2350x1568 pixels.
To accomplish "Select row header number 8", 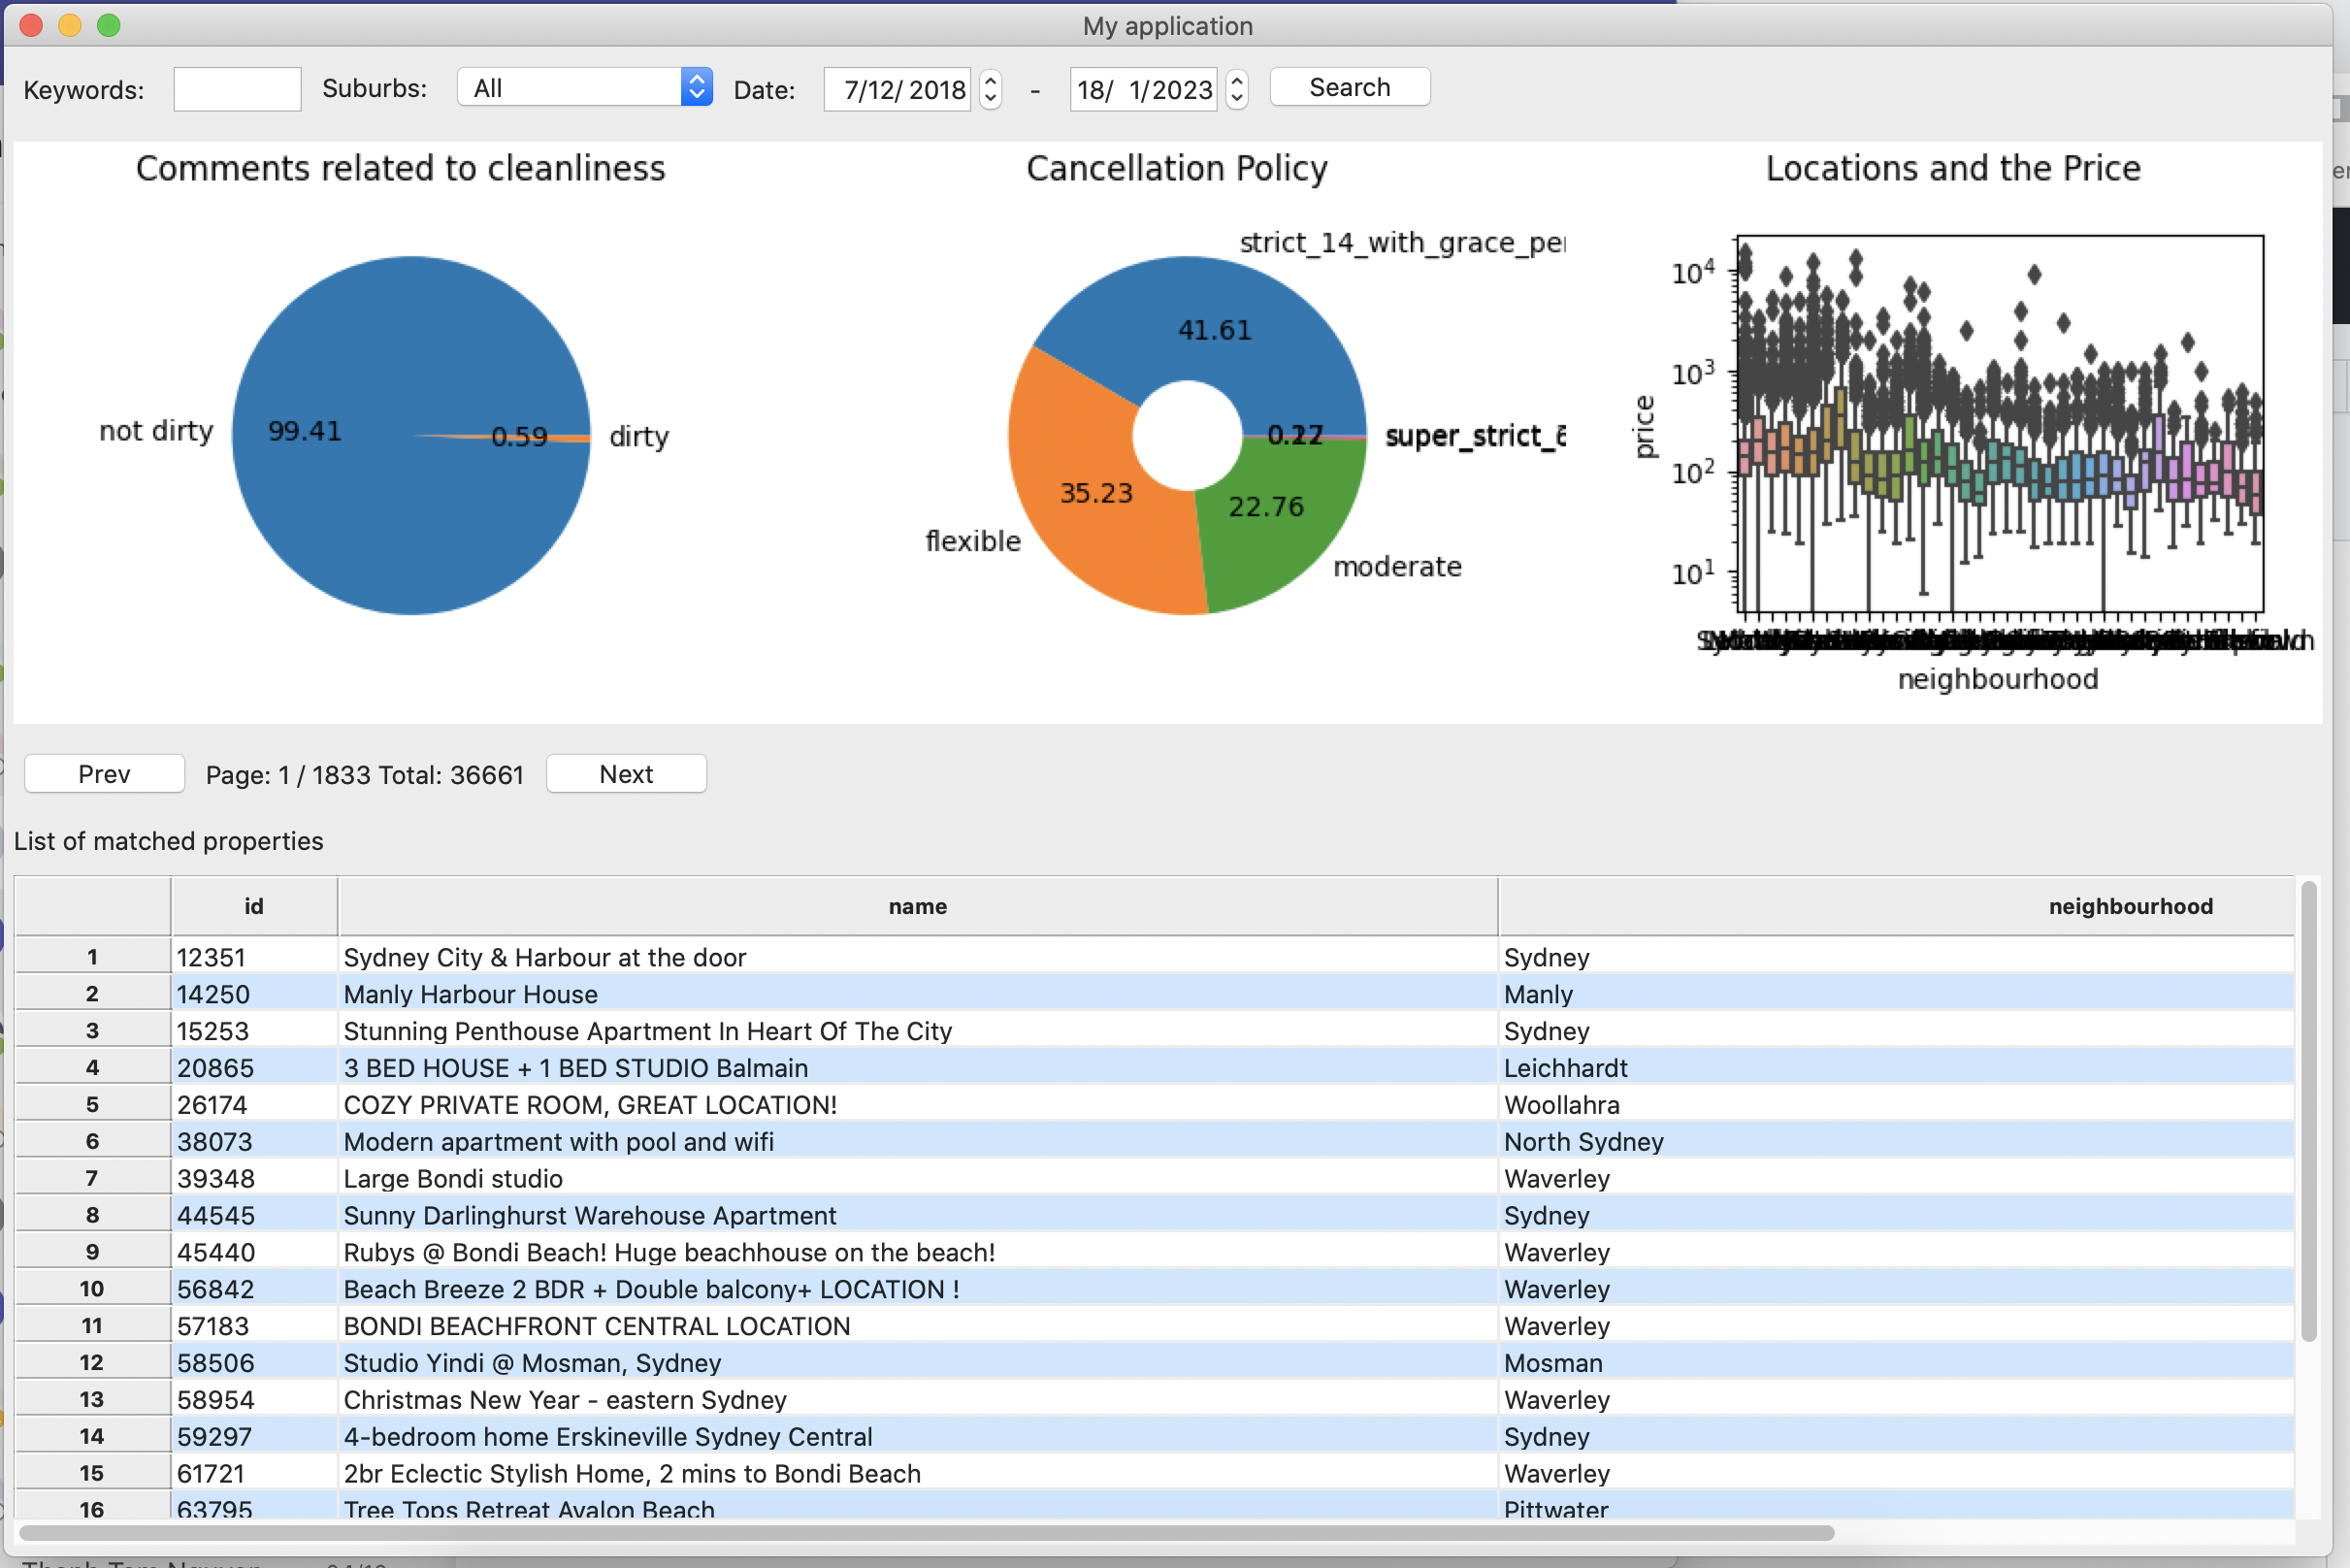I will coord(92,1215).
